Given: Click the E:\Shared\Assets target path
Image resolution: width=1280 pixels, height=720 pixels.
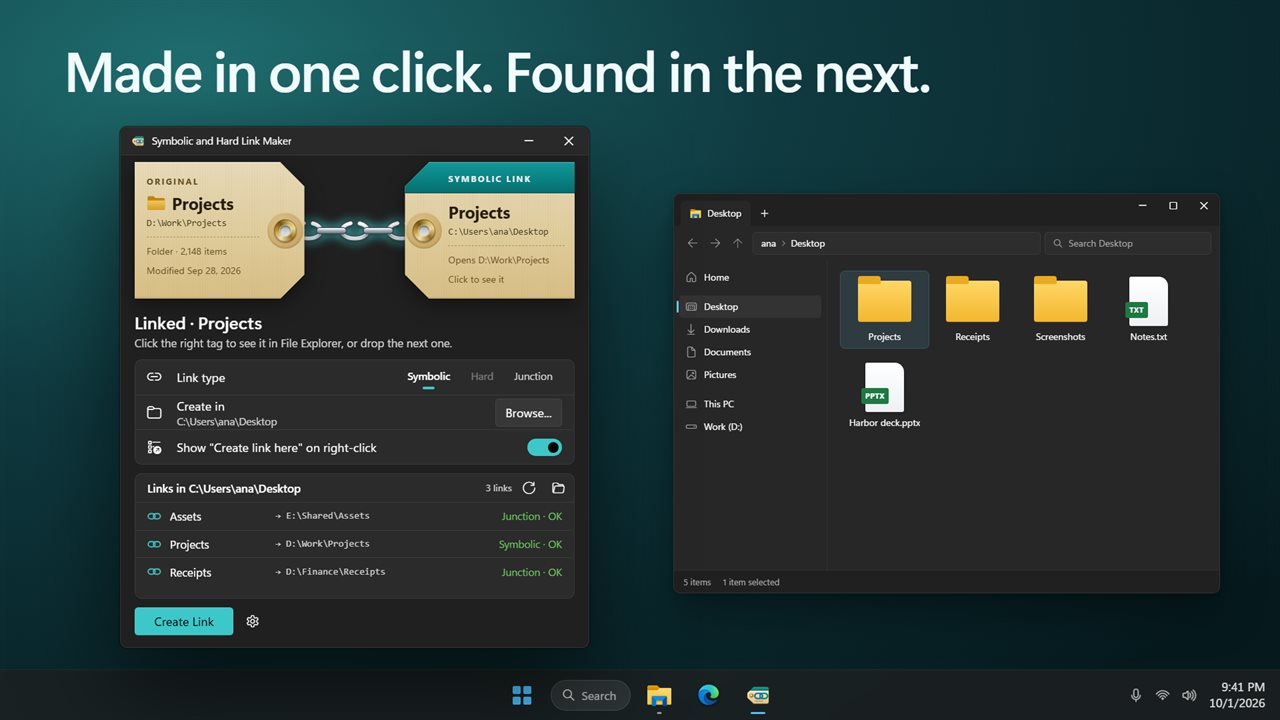Looking at the screenshot, I should pos(327,516).
